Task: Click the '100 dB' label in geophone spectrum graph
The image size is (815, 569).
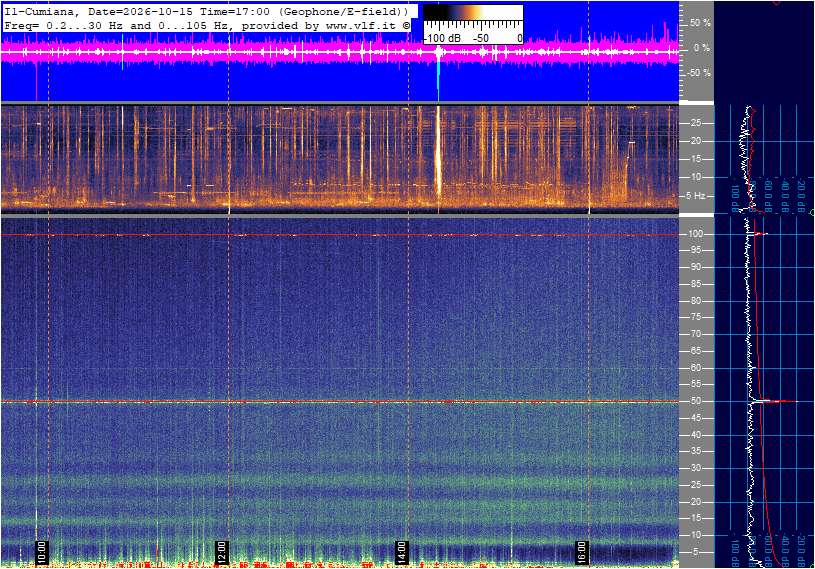Action: coord(735,198)
